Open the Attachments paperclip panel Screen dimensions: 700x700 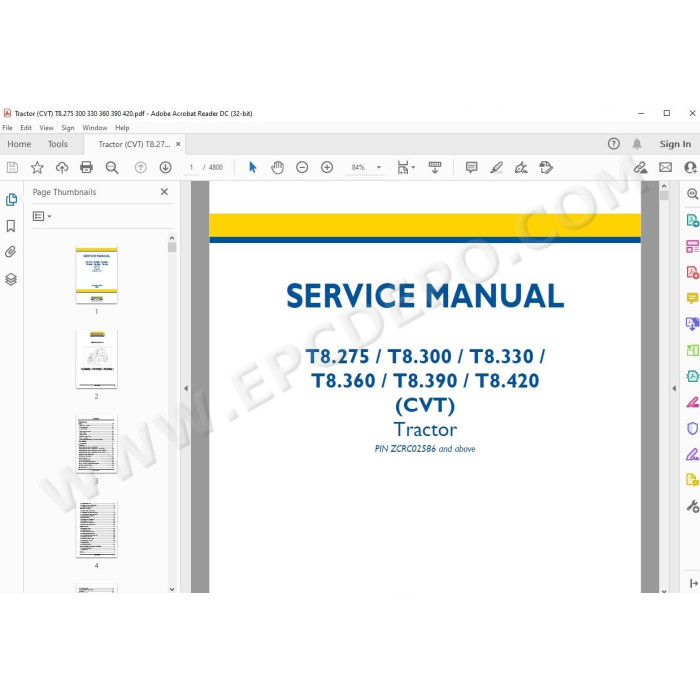point(11,252)
